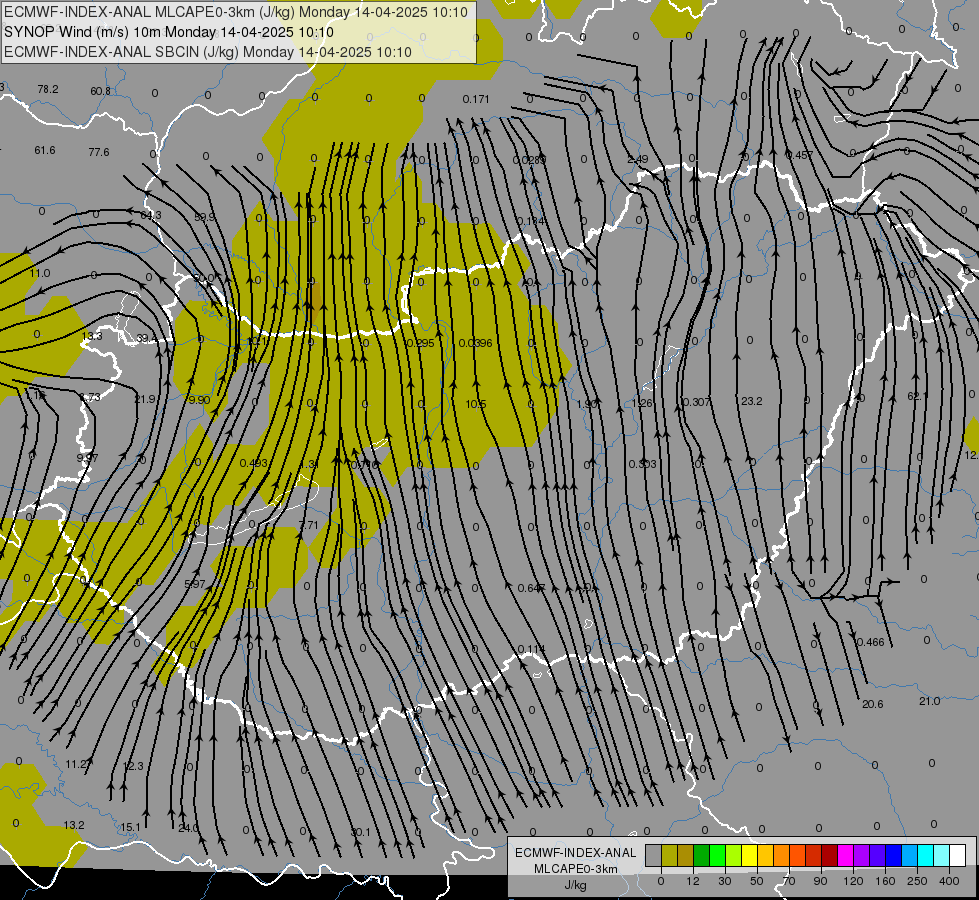Click the bright green legend swatch
This screenshot has width=979, height=900.
718,856
